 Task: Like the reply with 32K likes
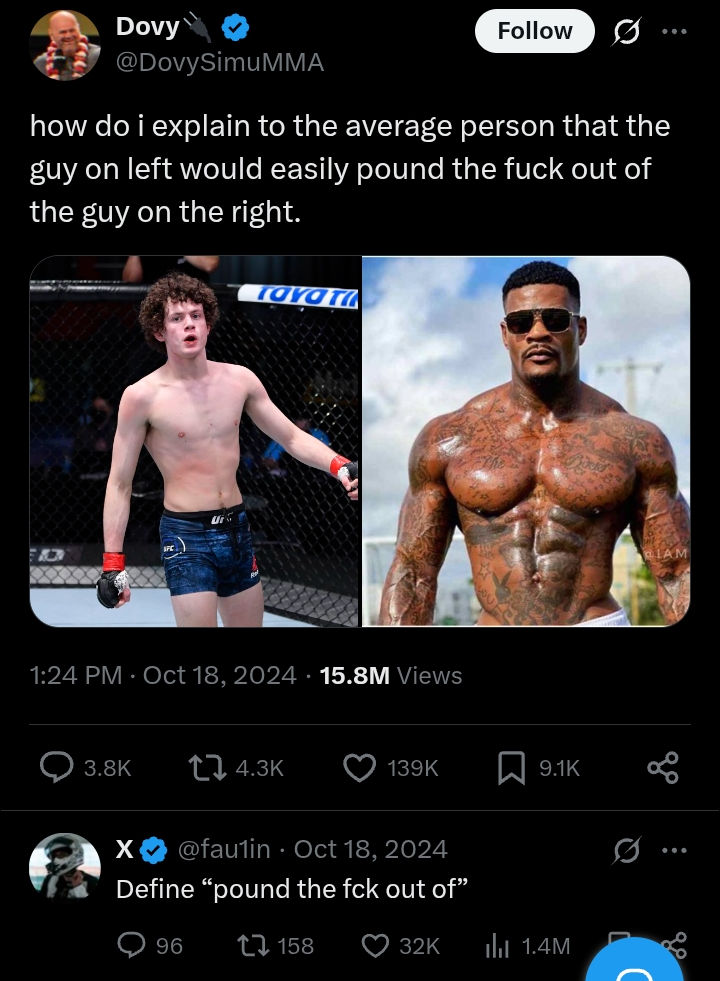pos(375,945)
